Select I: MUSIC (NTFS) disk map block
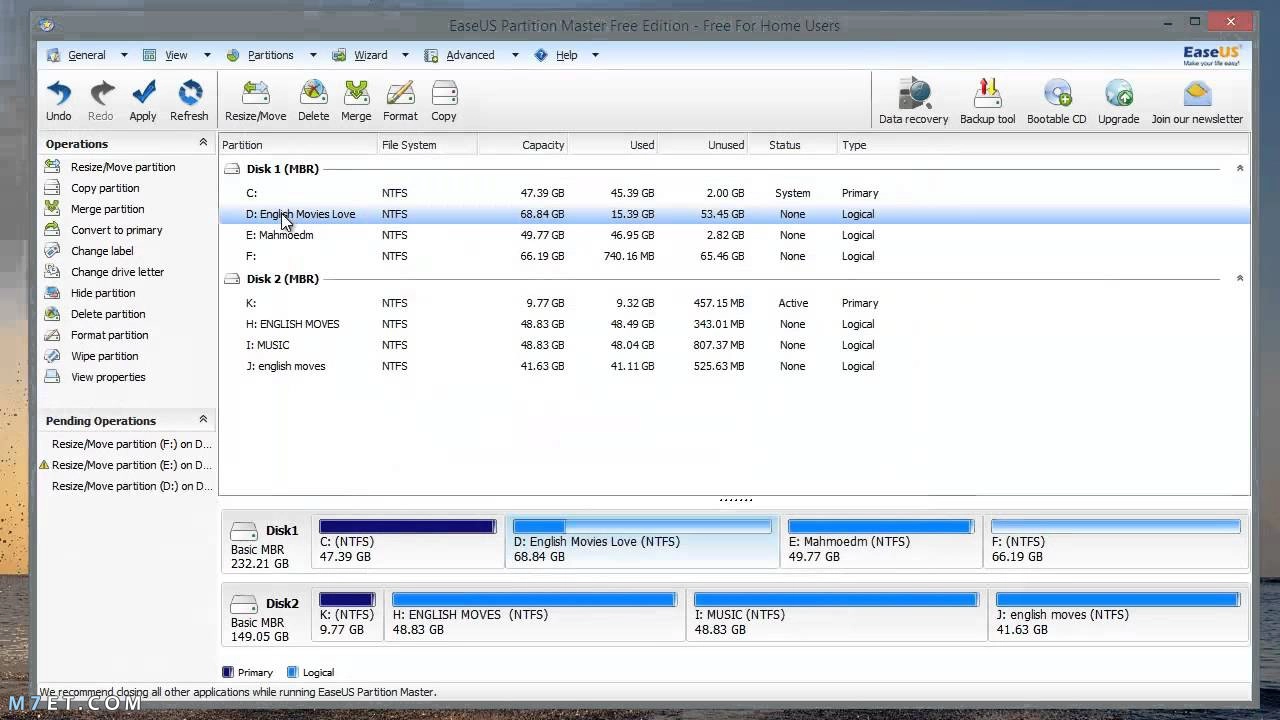The height and width of the screenshot is (720, 1280). click(836, 614)
